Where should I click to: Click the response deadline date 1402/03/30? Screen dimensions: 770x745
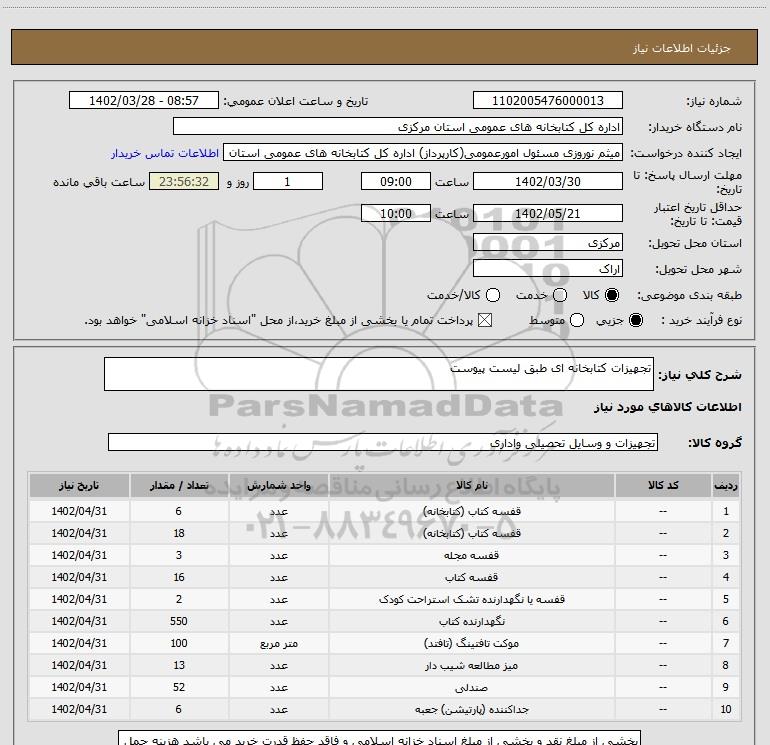pyautogui.click(x=548, y=182)
